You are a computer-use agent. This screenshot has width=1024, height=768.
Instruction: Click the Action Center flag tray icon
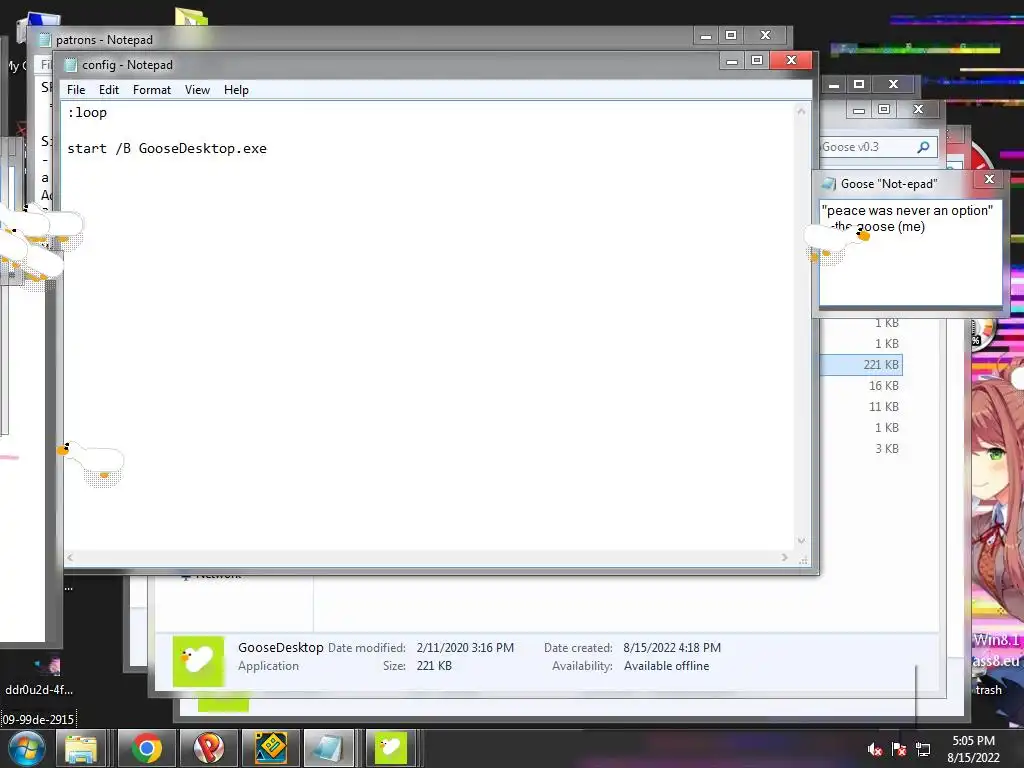pos(899,749)
